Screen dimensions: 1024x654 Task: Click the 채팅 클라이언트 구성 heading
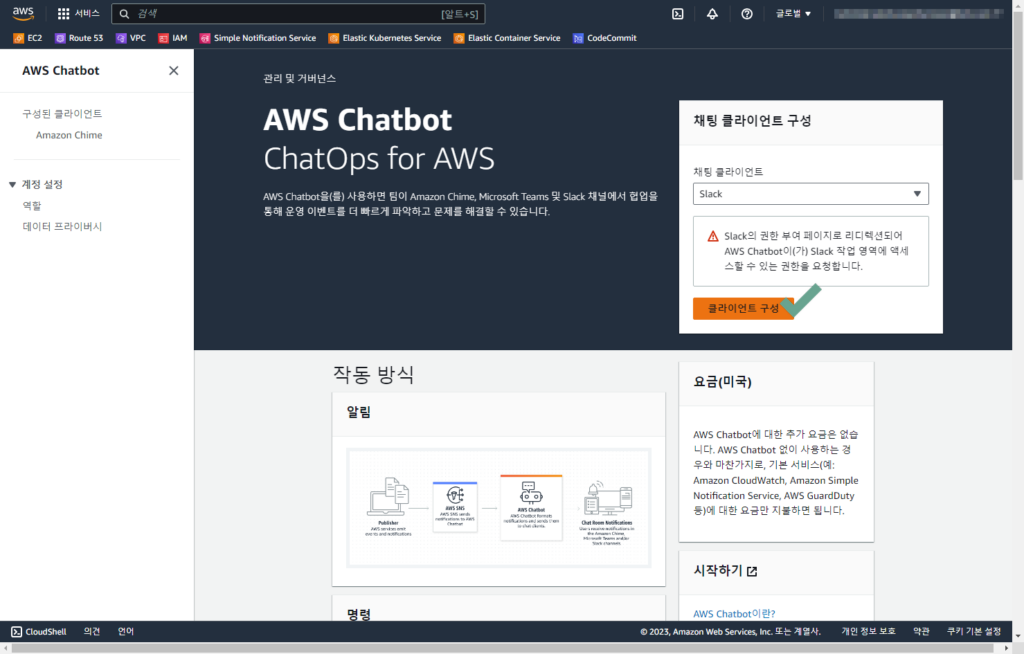pos(752,121)
